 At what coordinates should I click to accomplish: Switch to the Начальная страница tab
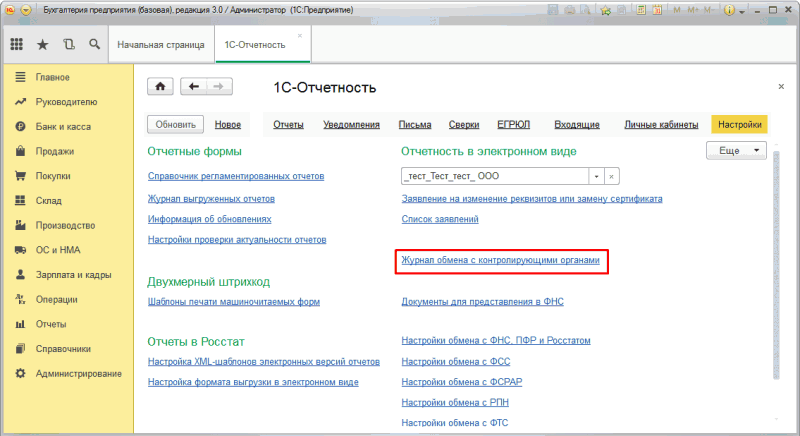pyautogui.click(x=160, y=45)
